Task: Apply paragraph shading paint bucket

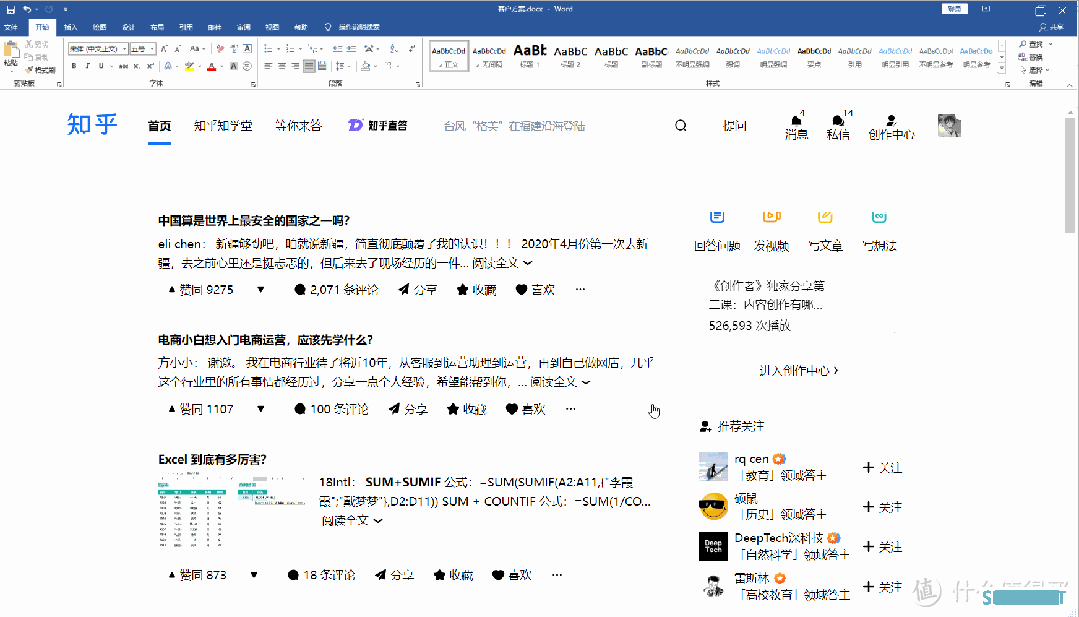Action: 365,66
